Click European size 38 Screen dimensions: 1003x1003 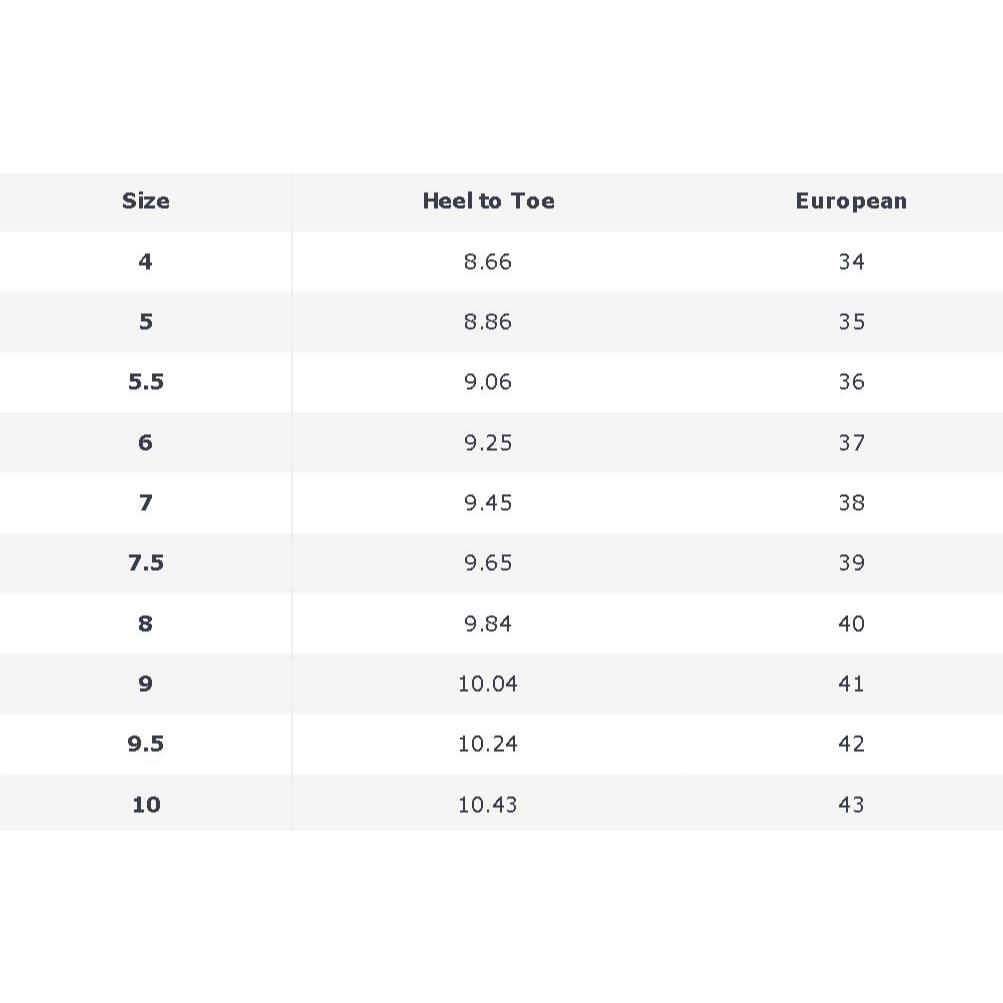pyautogui.click(x=851, y=503)
